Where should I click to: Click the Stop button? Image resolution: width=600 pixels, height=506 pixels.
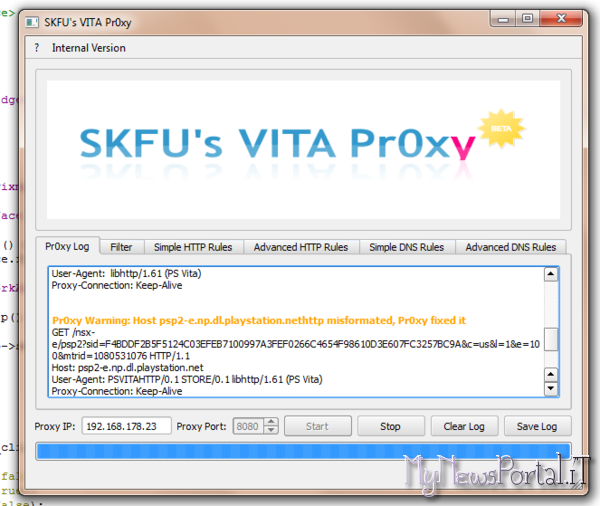[391, 426]
